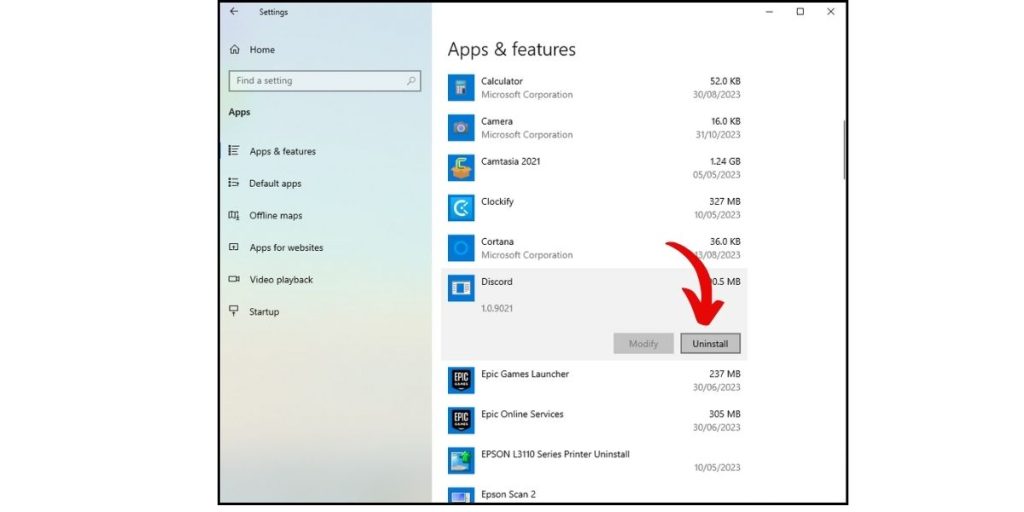Click the Discord app name
Viewport: 1024px width, 512px height.
[497, 282]
